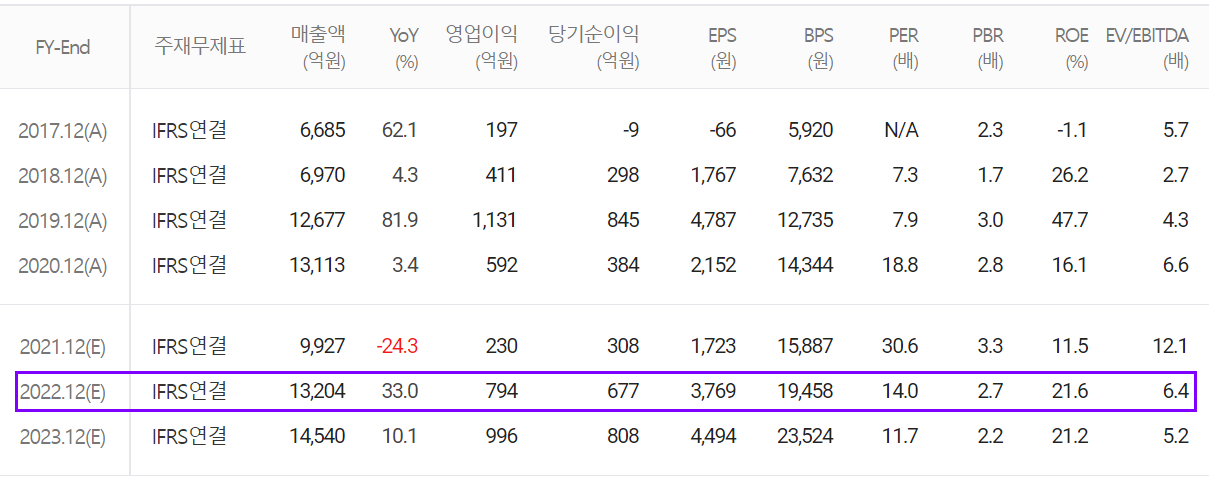The height and width of the screenshot is (481, 1211).
Task: Click the red -24.3 YoY value
Action: [398, 346]
